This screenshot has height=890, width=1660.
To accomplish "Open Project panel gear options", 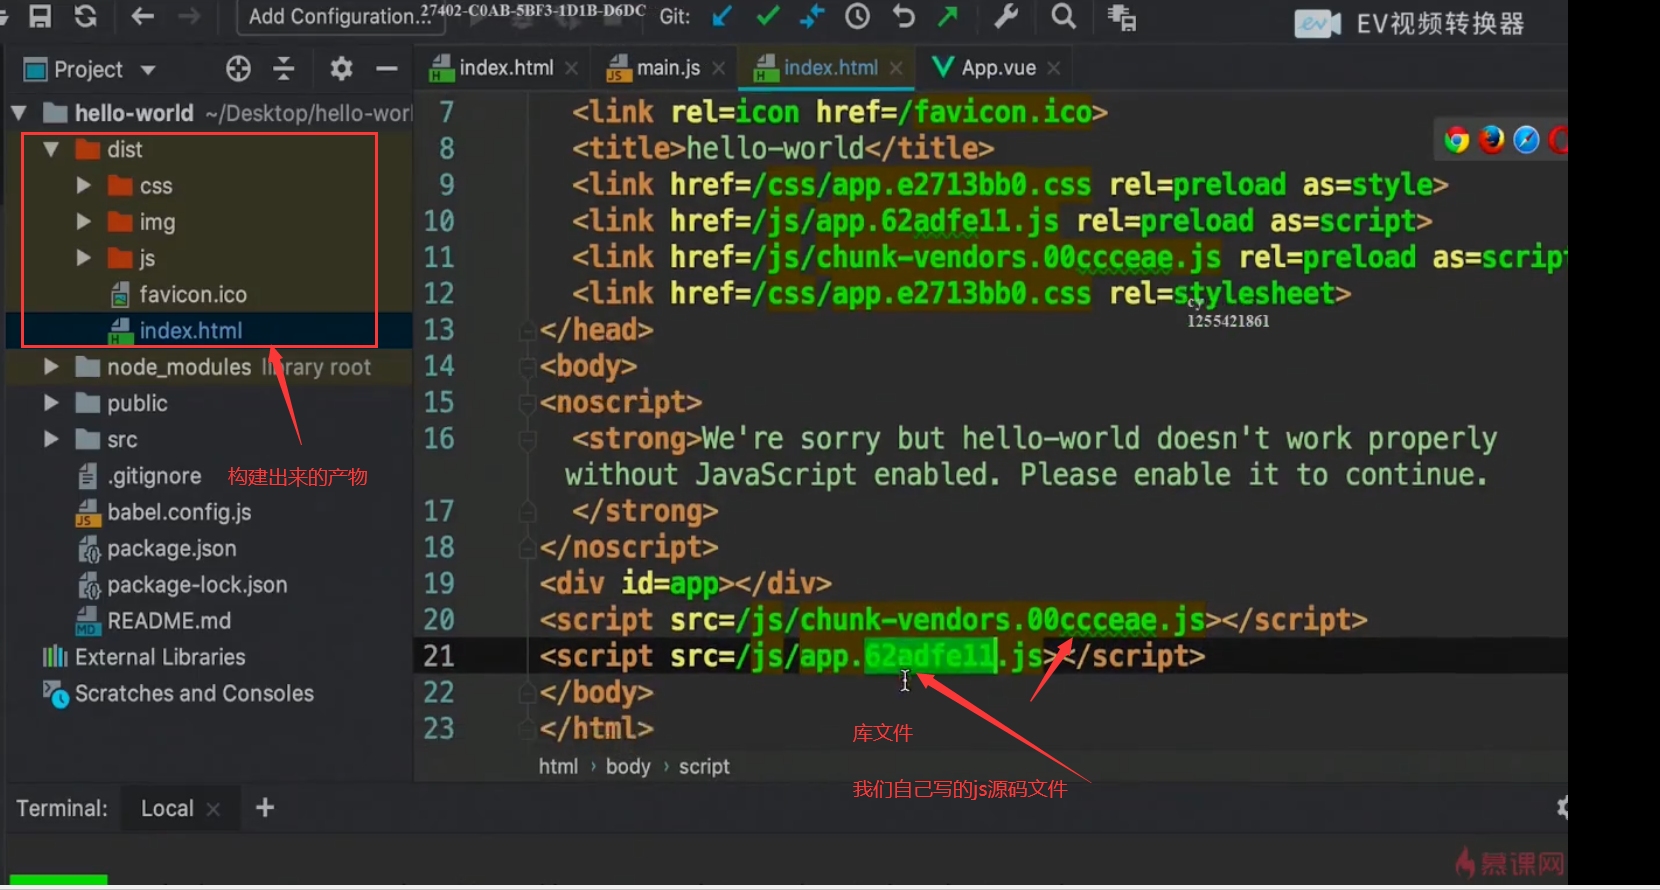I will point(341,68).
